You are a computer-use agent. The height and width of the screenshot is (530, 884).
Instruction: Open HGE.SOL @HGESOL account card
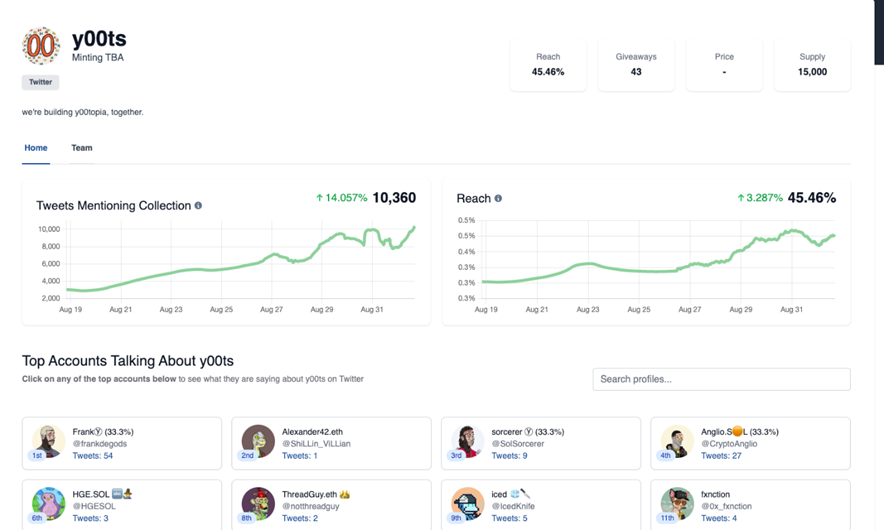tap(122, 505)
